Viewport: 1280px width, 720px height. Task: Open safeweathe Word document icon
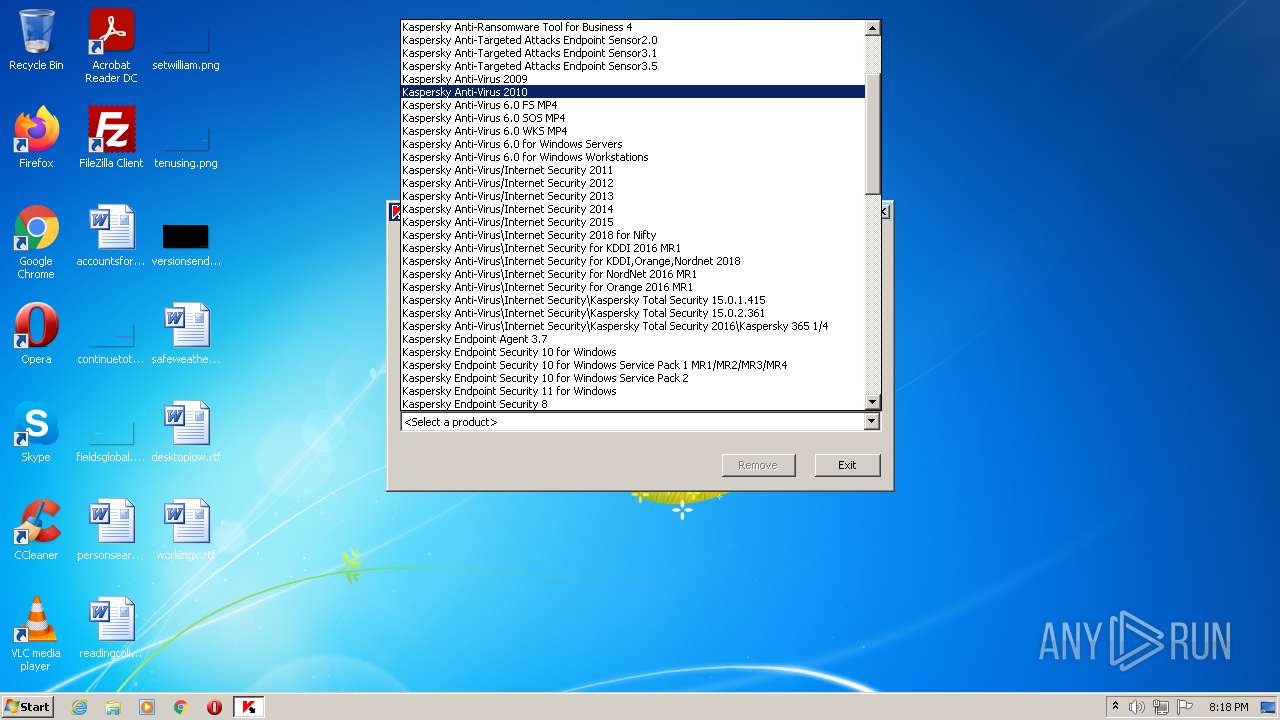click(x=186, y=334)
